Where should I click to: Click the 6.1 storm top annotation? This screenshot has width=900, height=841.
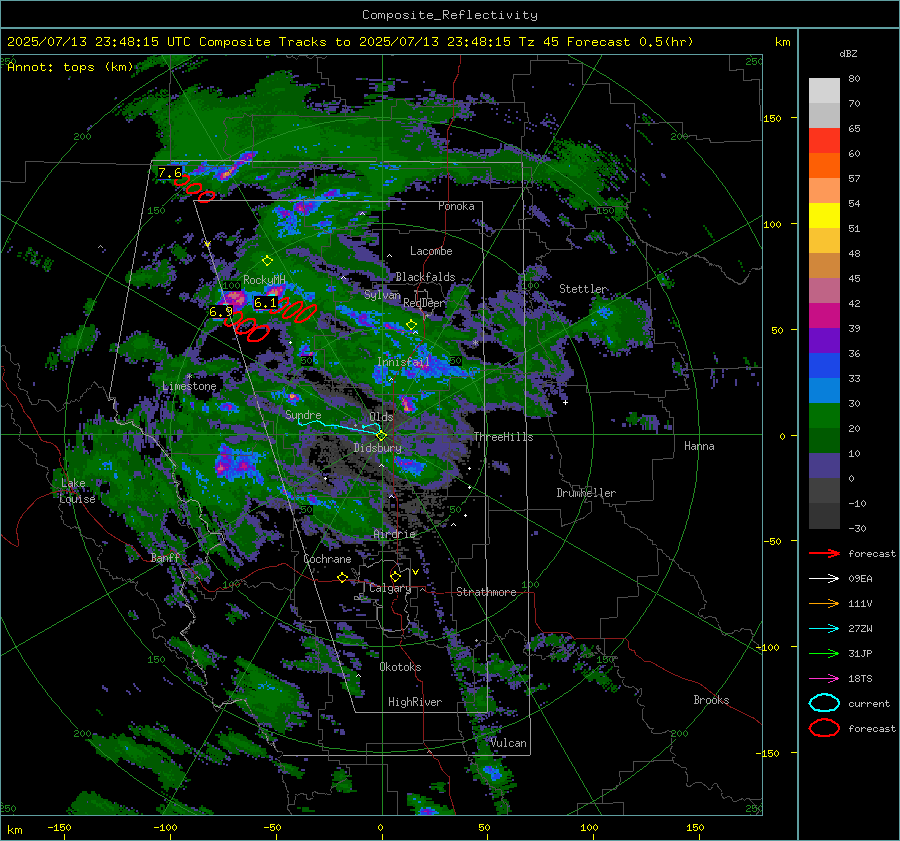(265, 303)
